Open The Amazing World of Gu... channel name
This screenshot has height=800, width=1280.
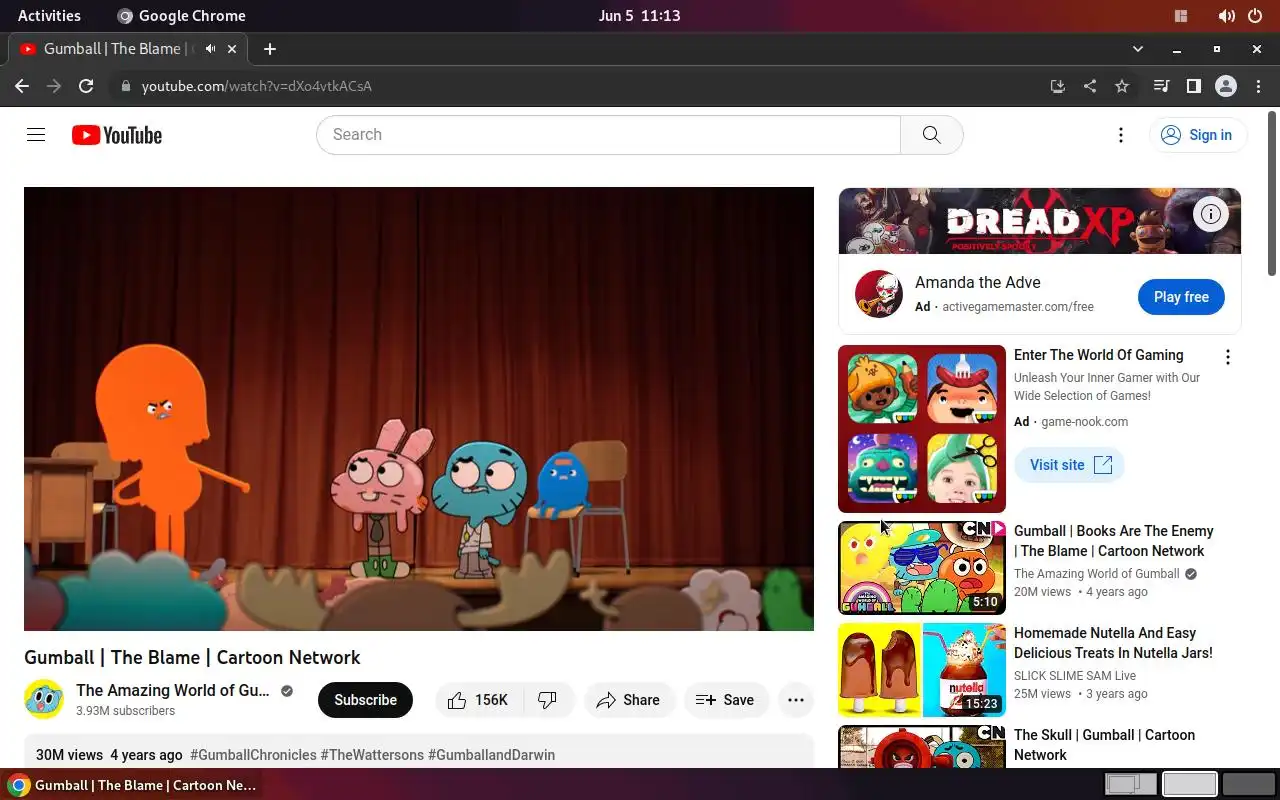click(173, 690)
